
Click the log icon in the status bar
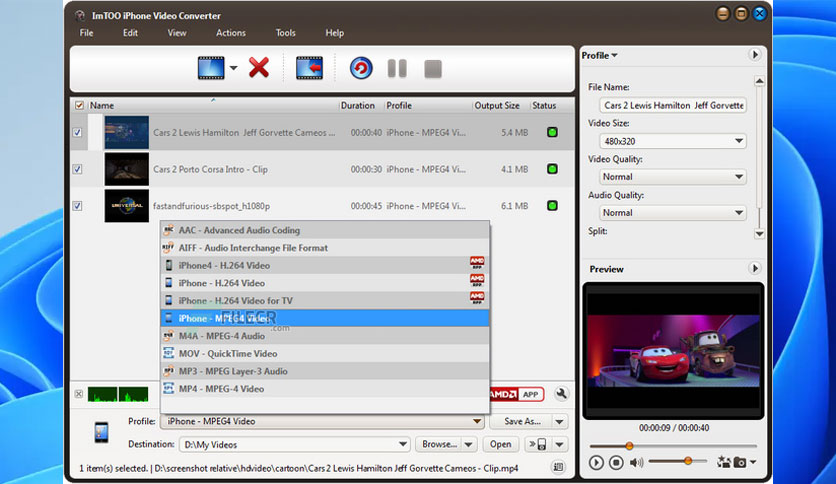[558, 467]
